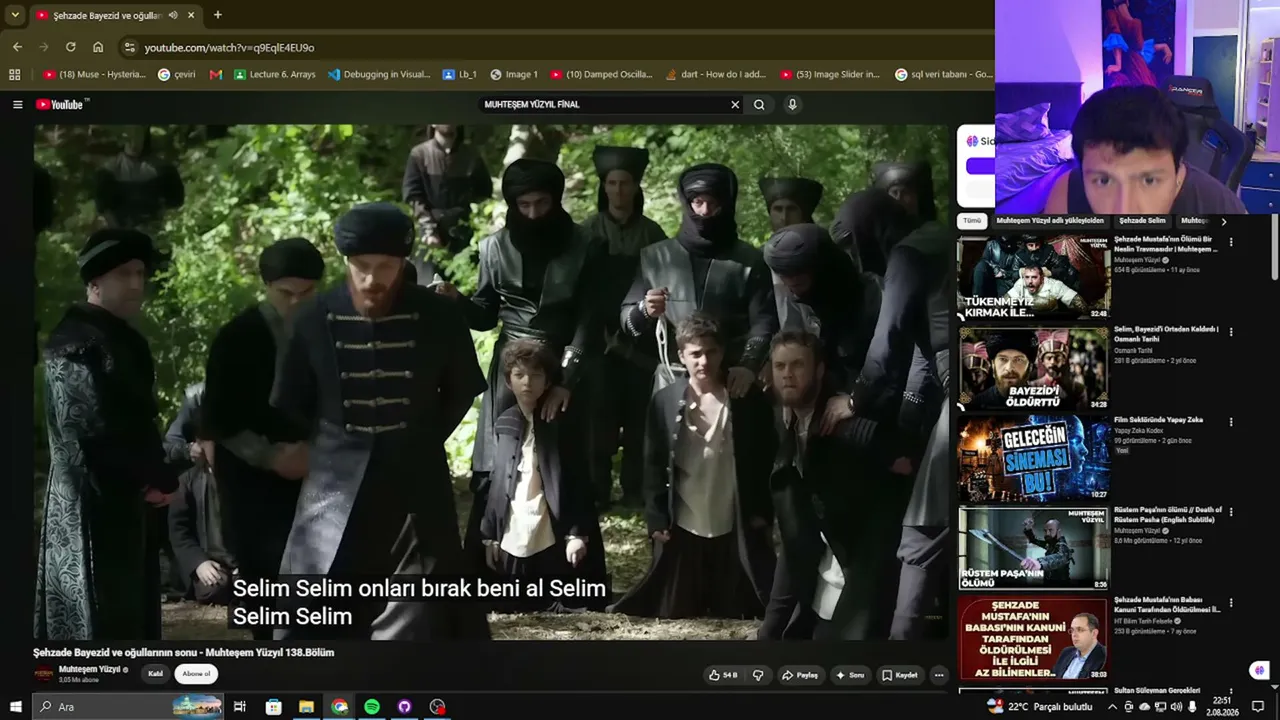Share the video via Paylaş

click(x=800, y=675)
